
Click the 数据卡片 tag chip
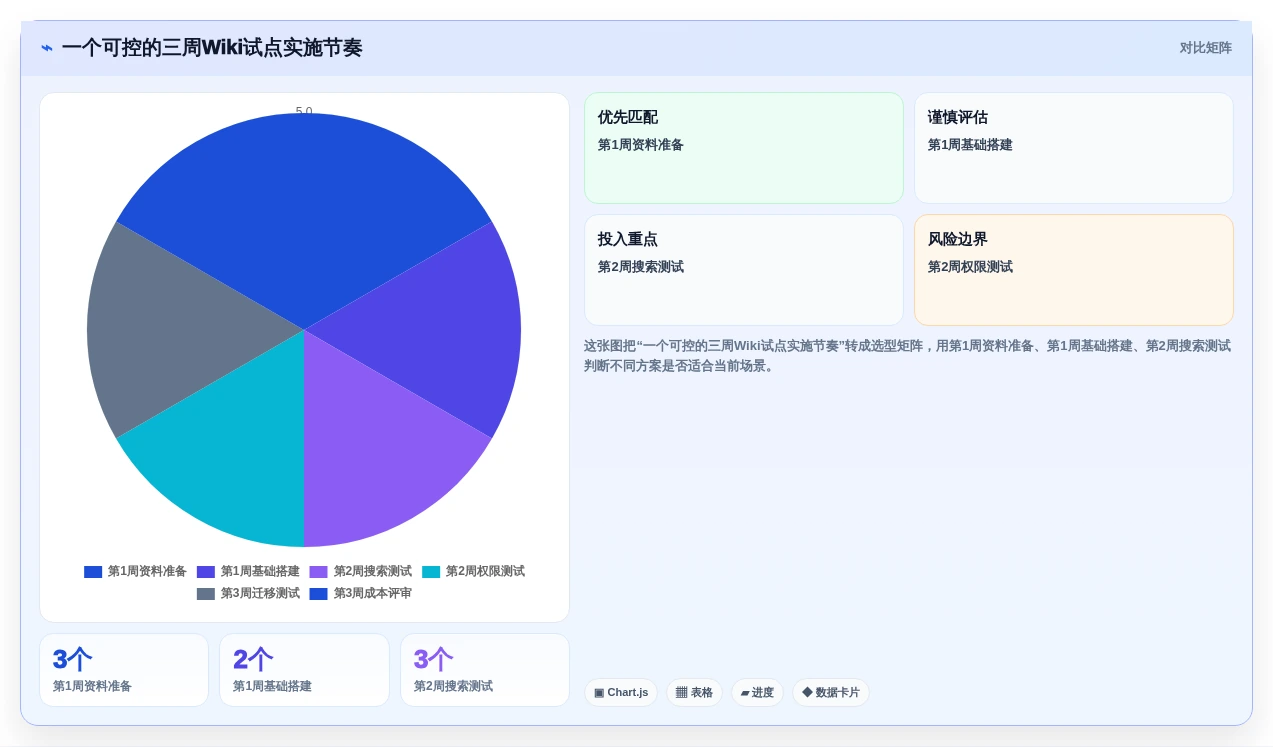coord(831,692)
